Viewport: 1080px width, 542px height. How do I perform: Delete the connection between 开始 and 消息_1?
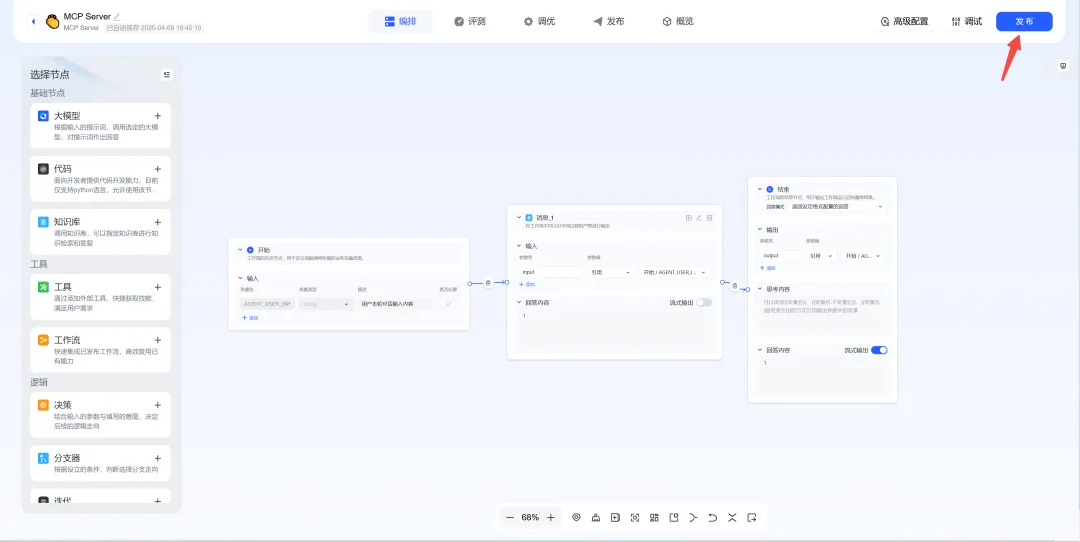488,283
